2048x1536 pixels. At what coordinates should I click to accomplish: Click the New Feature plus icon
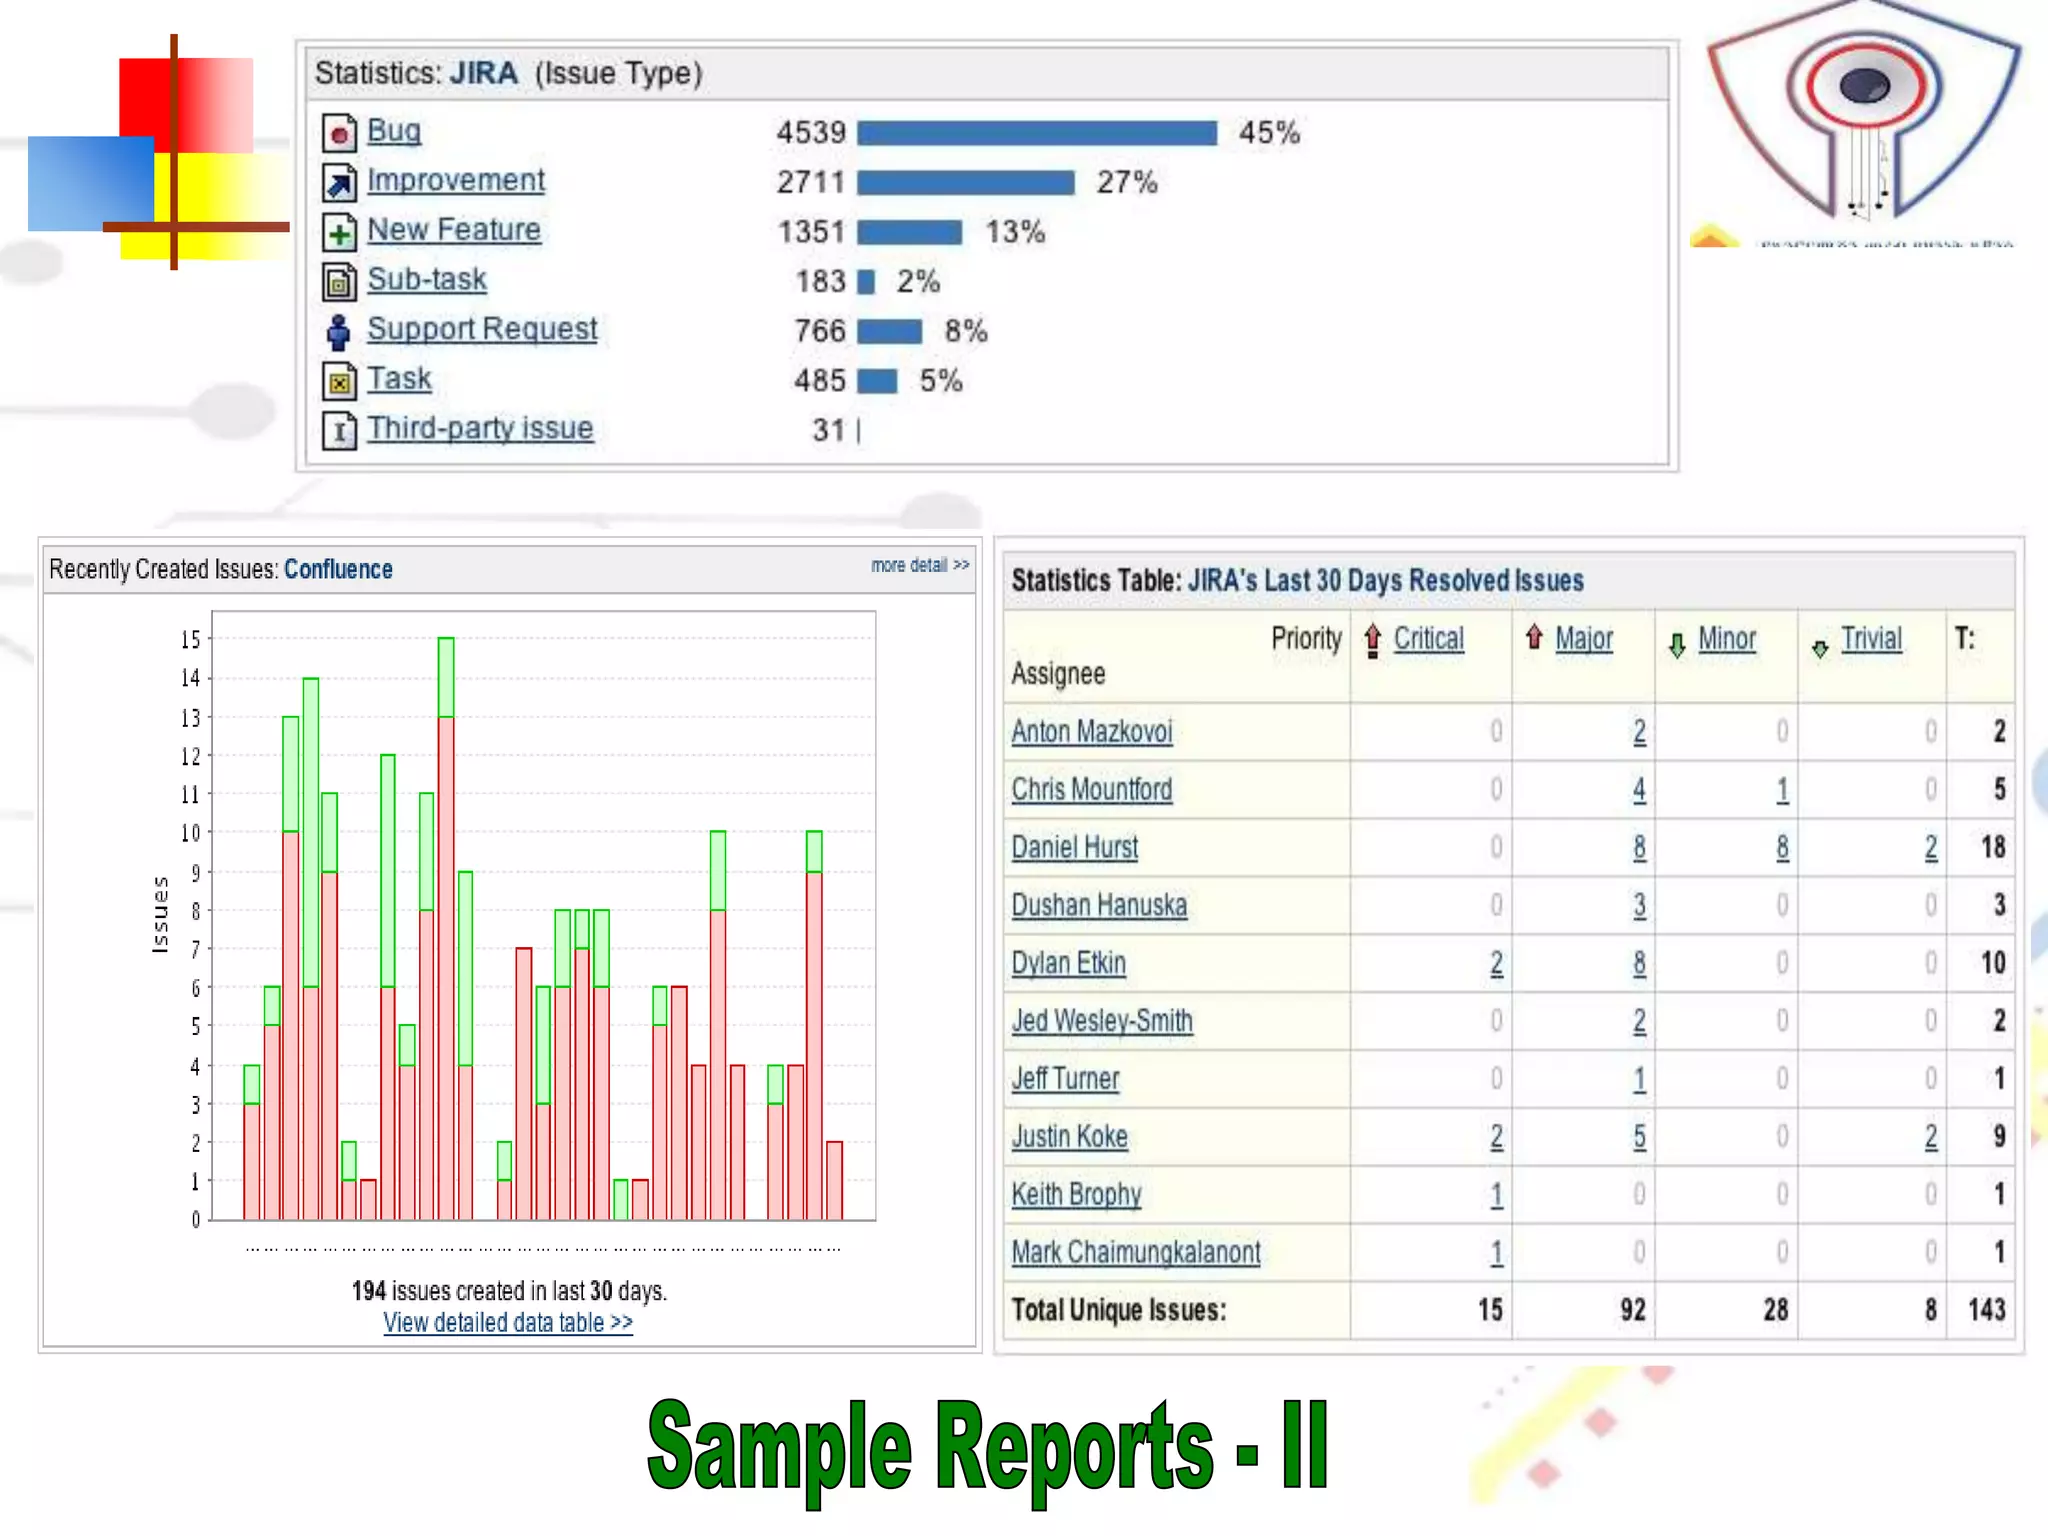point(339,233)
